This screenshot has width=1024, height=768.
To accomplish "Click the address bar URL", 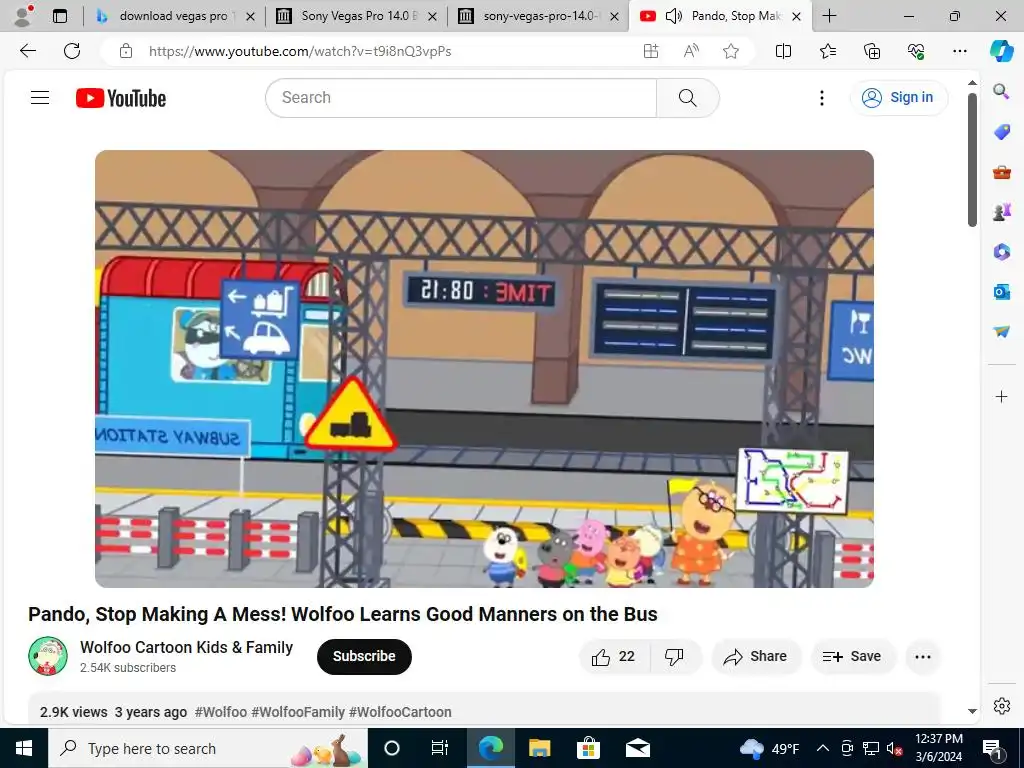I will 300,51.
